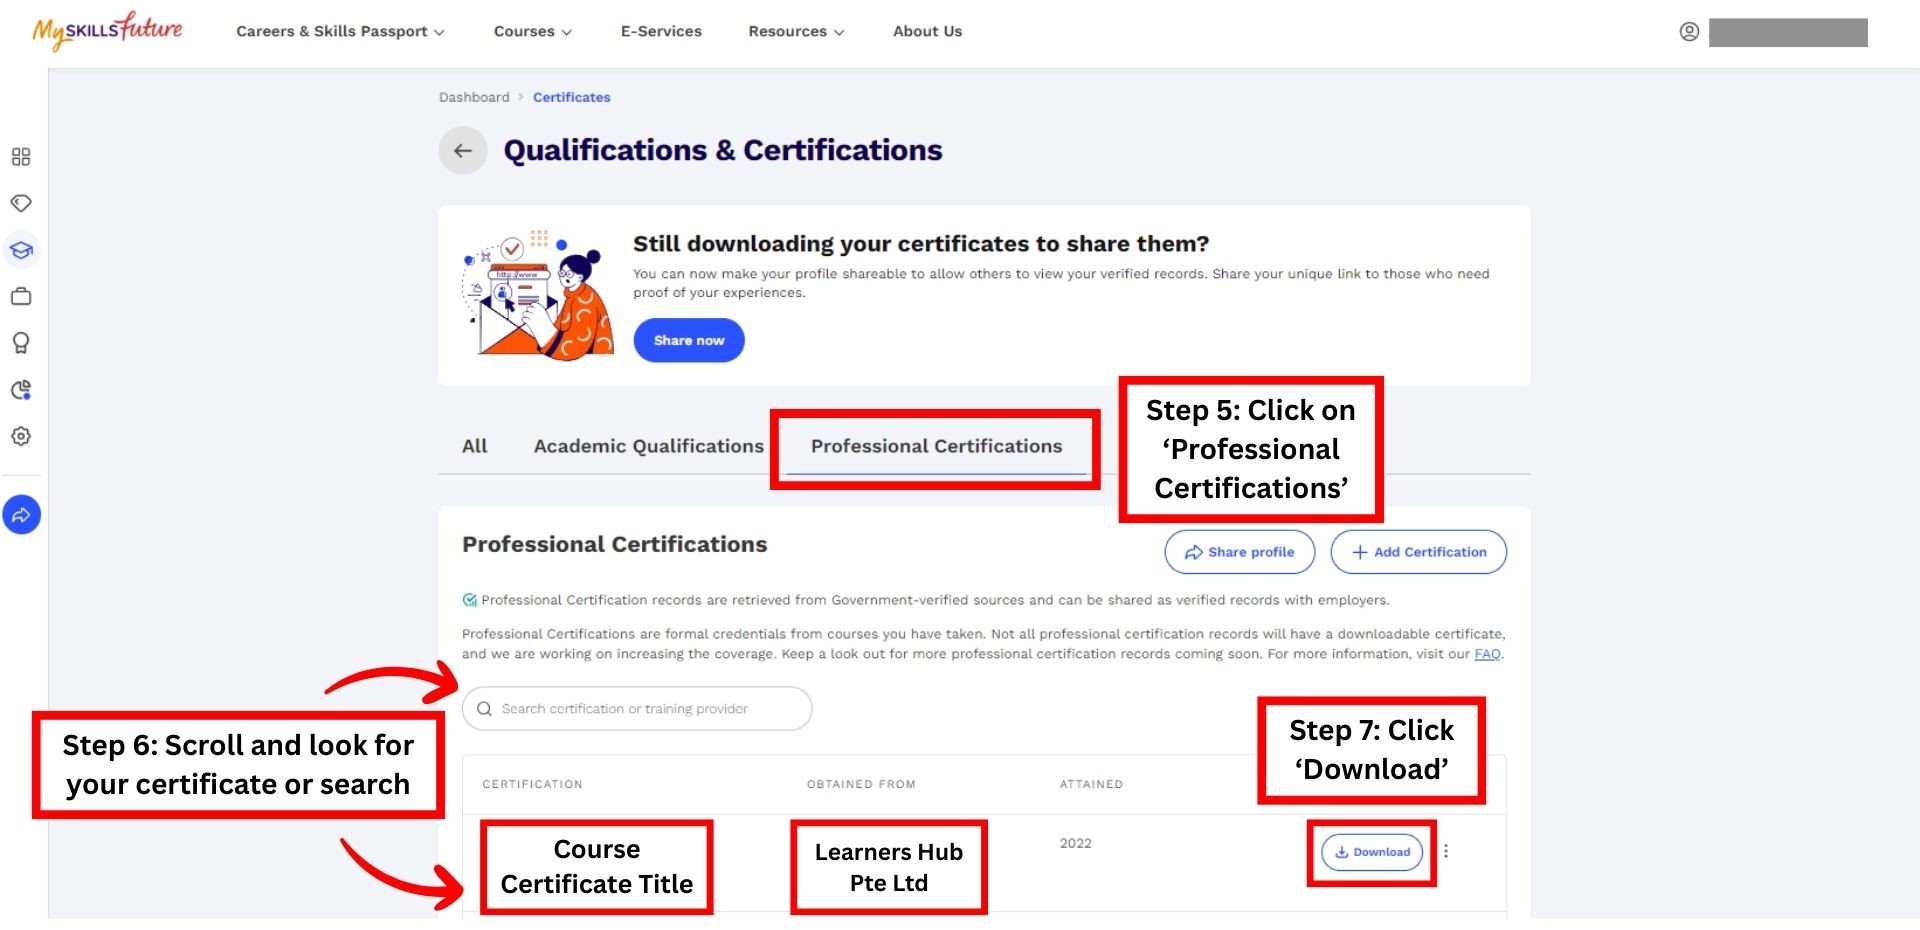Click the Add Certification button
1920x930 pixels.
[x=1418, y=552]
